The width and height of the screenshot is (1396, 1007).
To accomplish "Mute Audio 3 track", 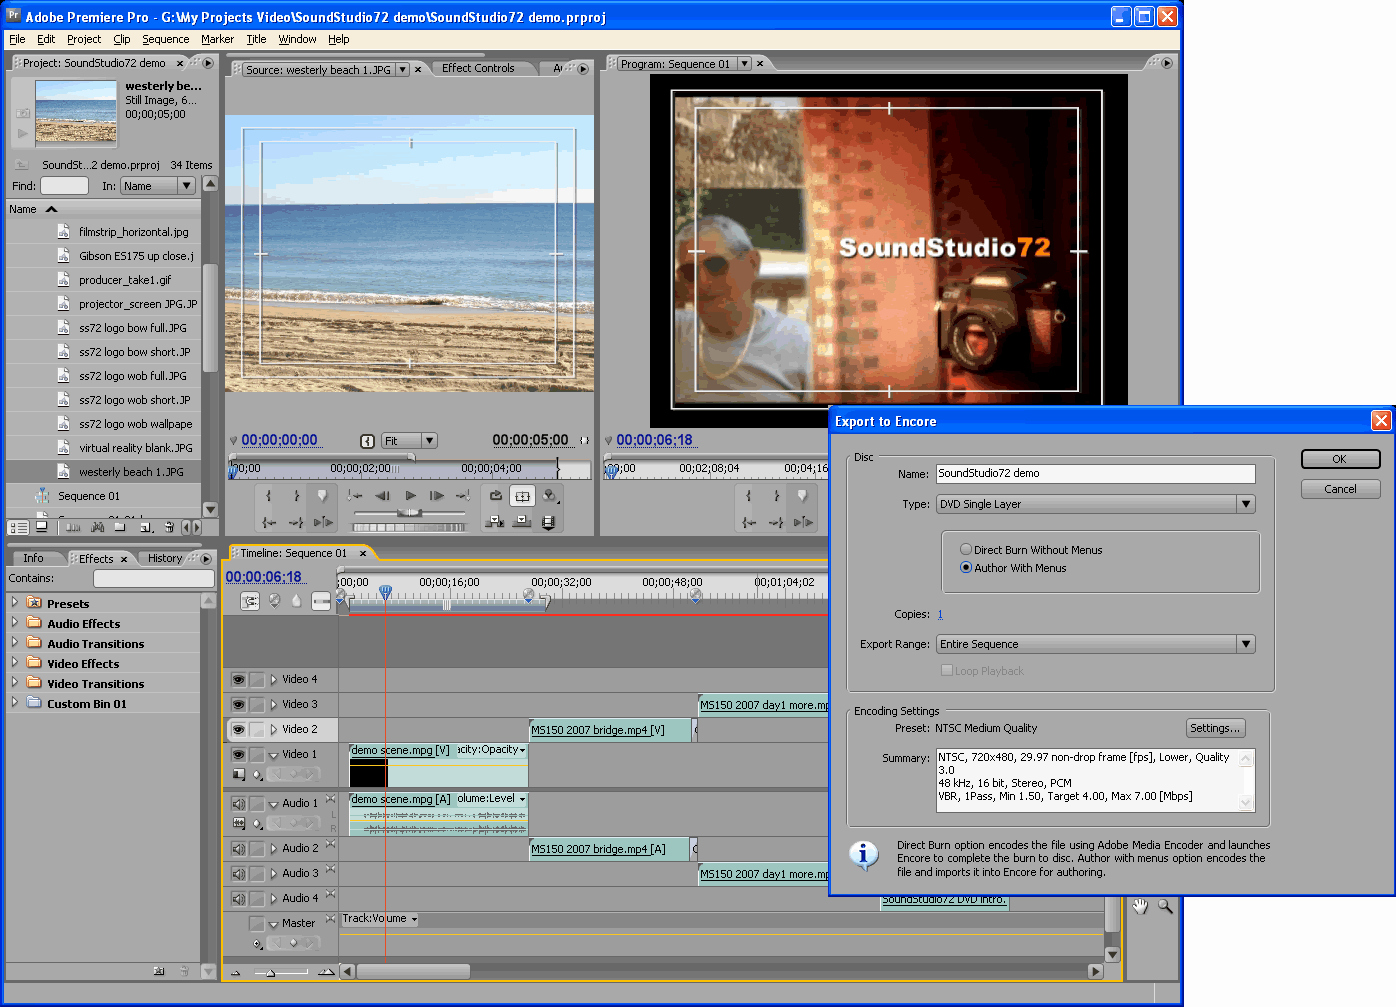I will tap(238, 873).
